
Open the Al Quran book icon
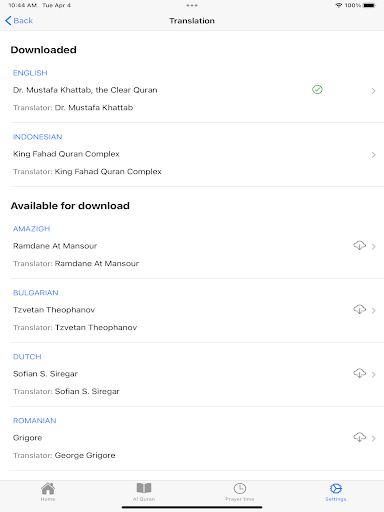coord(144,489)
